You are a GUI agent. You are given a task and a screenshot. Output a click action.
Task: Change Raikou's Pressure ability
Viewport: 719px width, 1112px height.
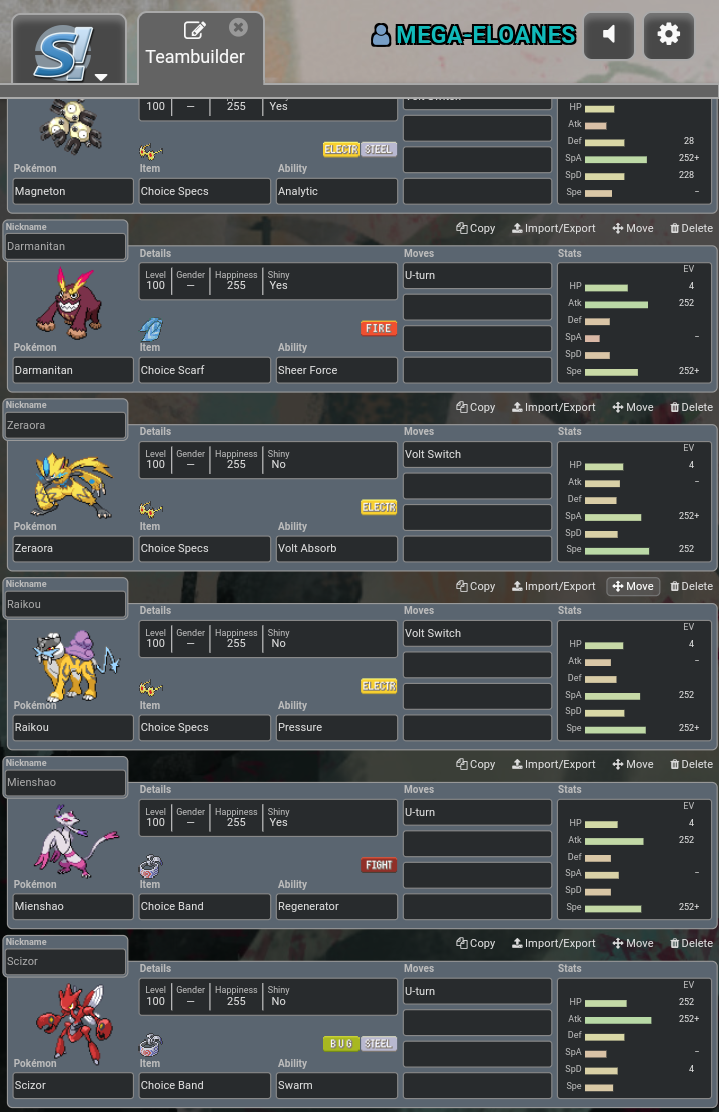coord(337,728)
